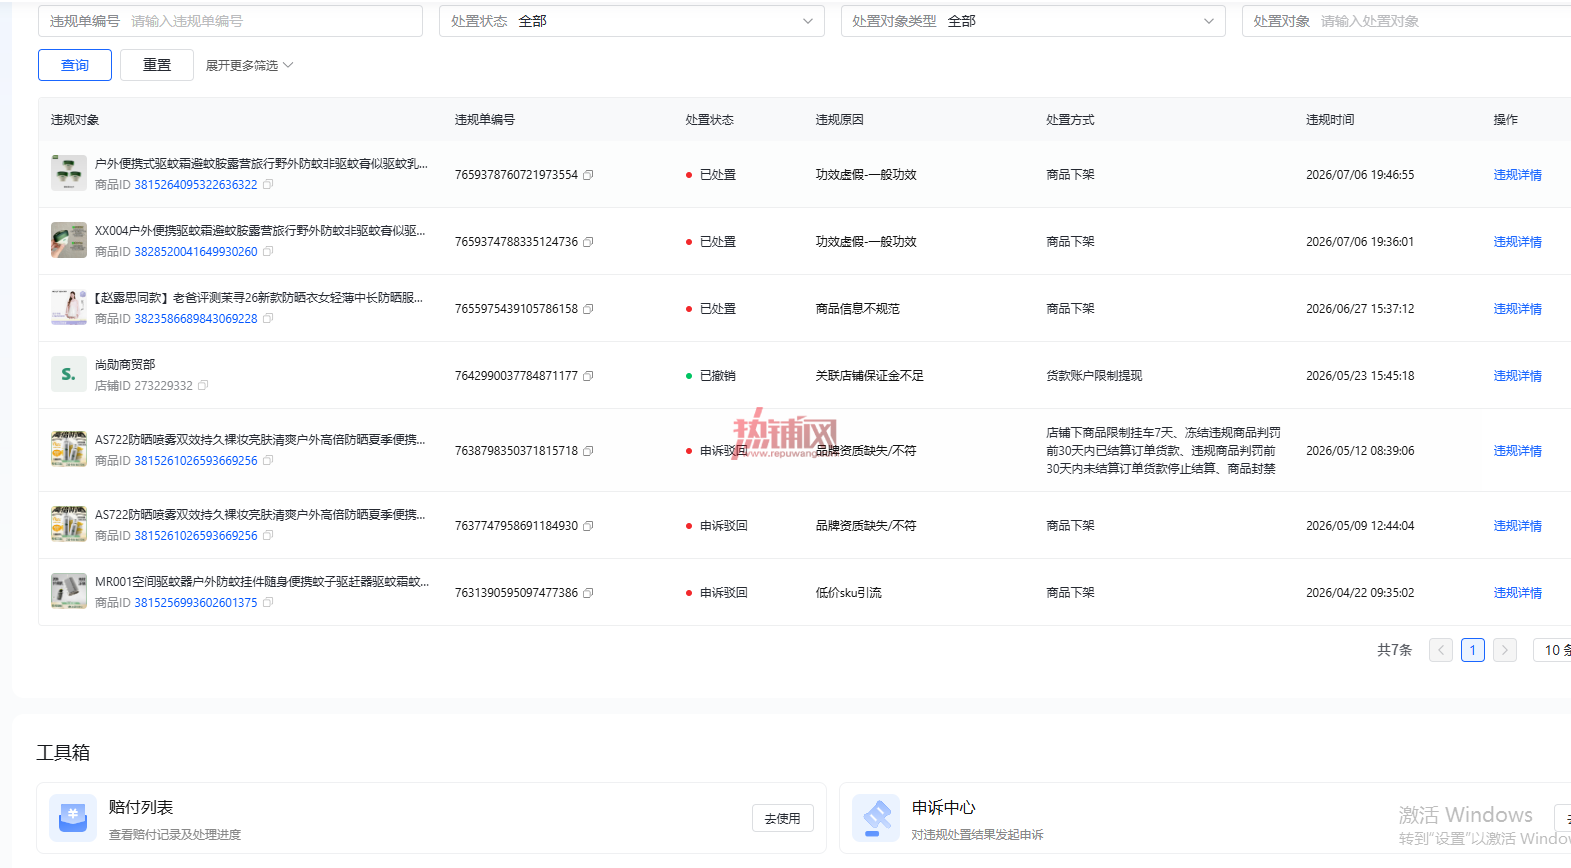This screenshot has width=1571, height=868.
Task: Open 违规详情 for the 尚励商贸部 row
Action: [1517, 376]
